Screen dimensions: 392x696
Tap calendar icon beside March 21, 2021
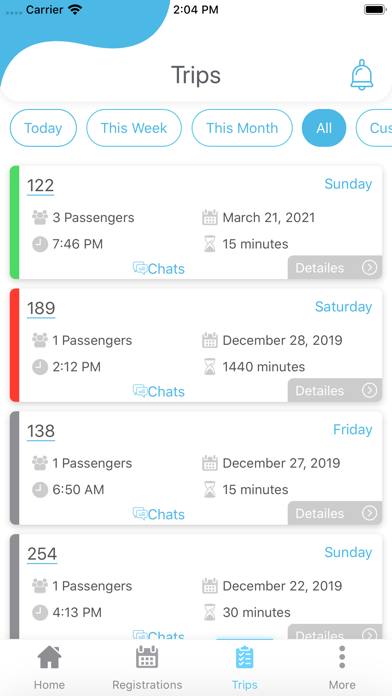210,218
